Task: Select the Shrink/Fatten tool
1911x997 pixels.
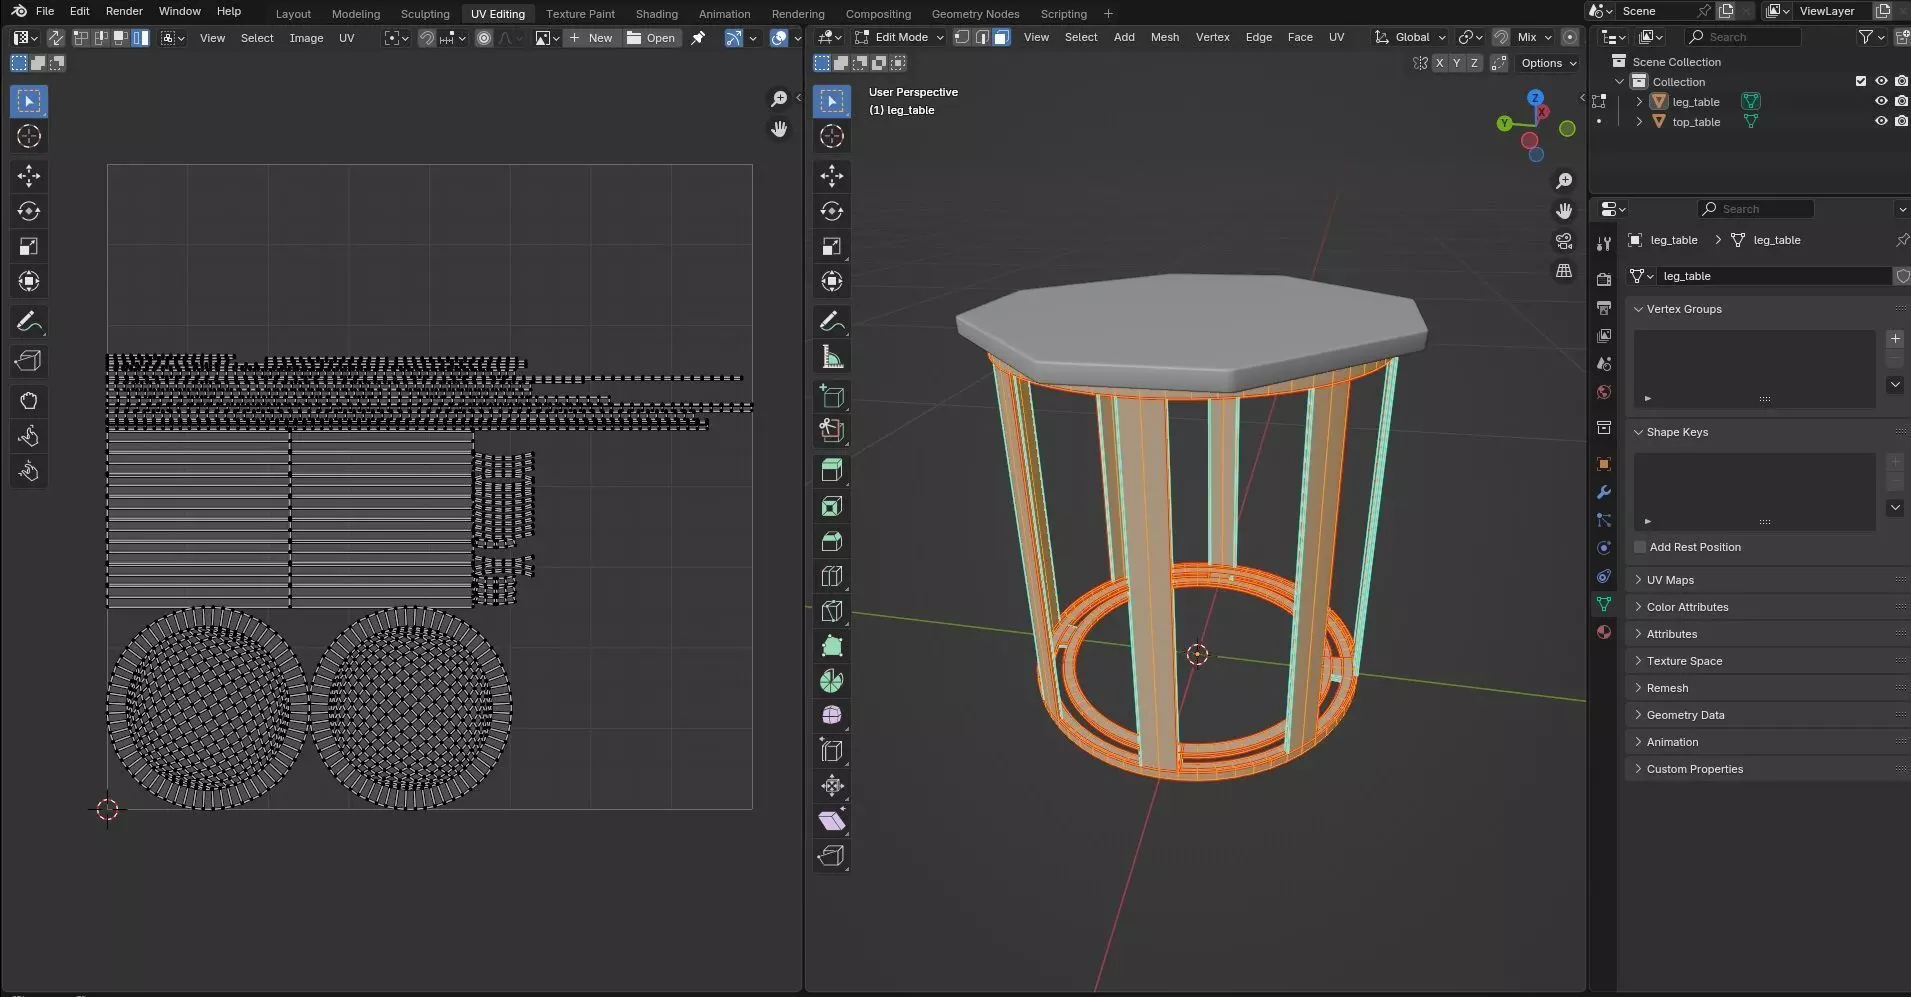Action: [x=832, y=785]
